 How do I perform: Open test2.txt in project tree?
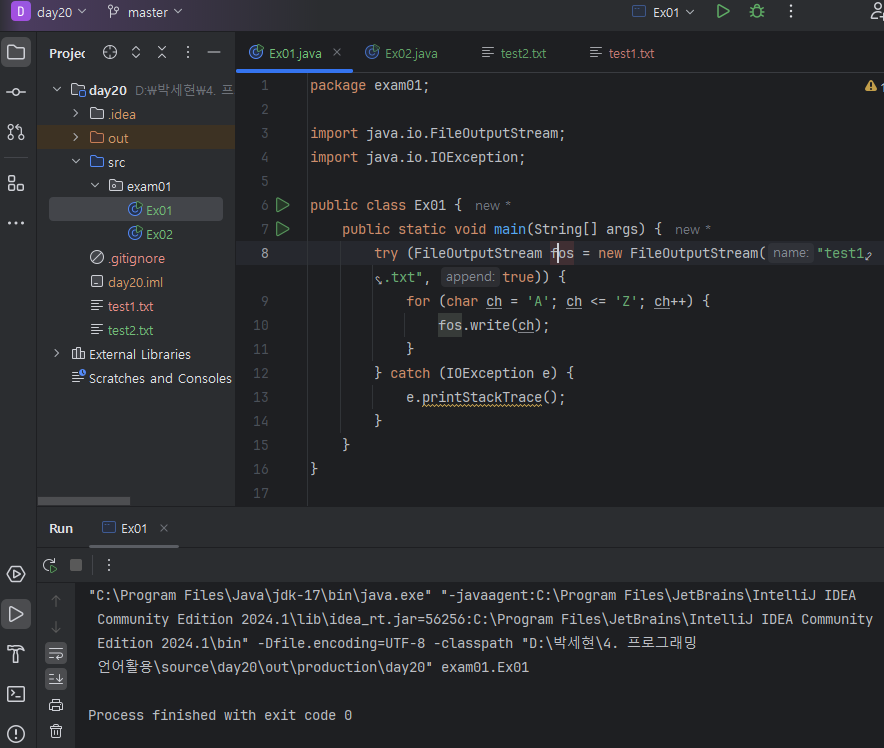122,330
